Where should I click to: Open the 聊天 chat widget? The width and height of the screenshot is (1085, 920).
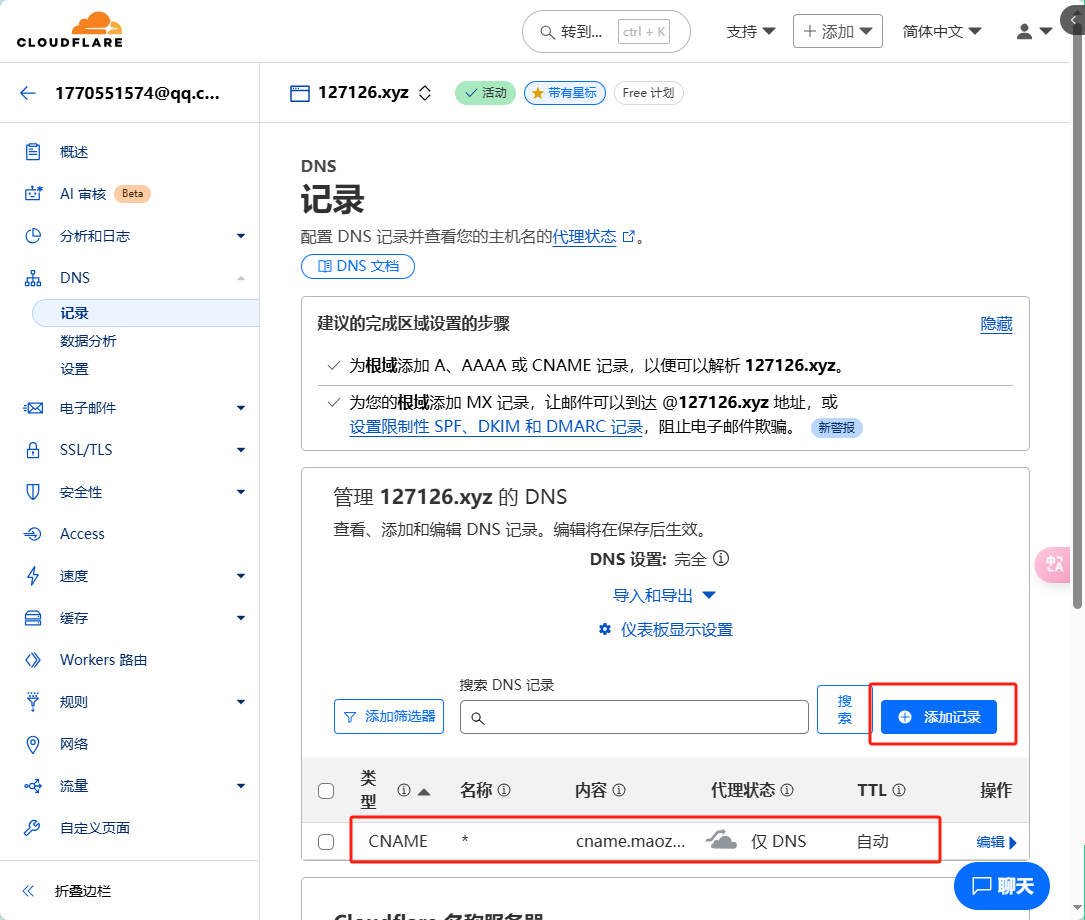point(1001,886)
